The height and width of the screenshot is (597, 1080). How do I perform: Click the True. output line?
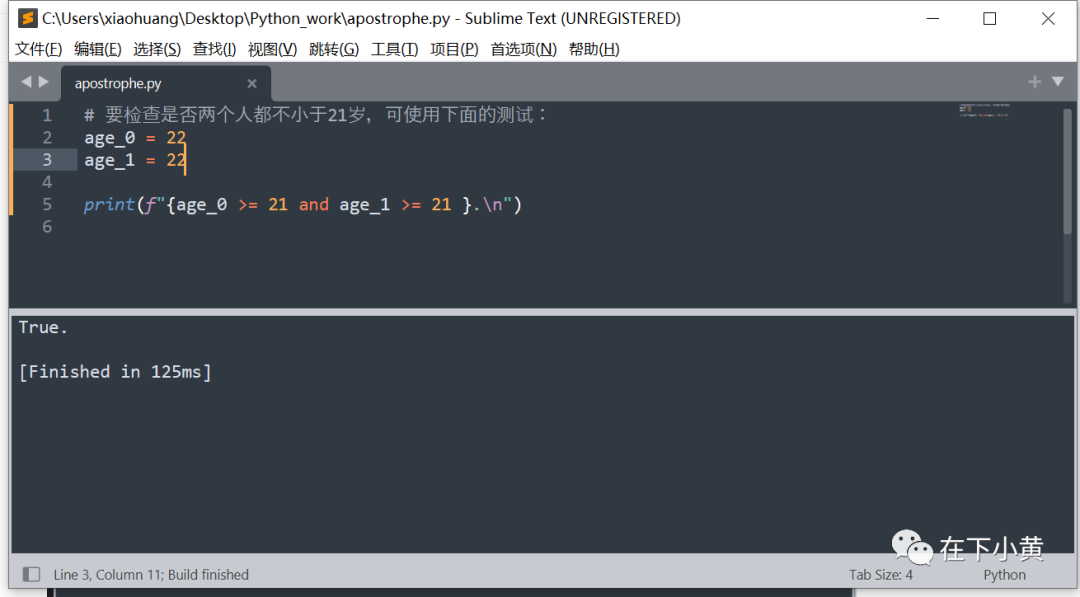click(43, 328)
